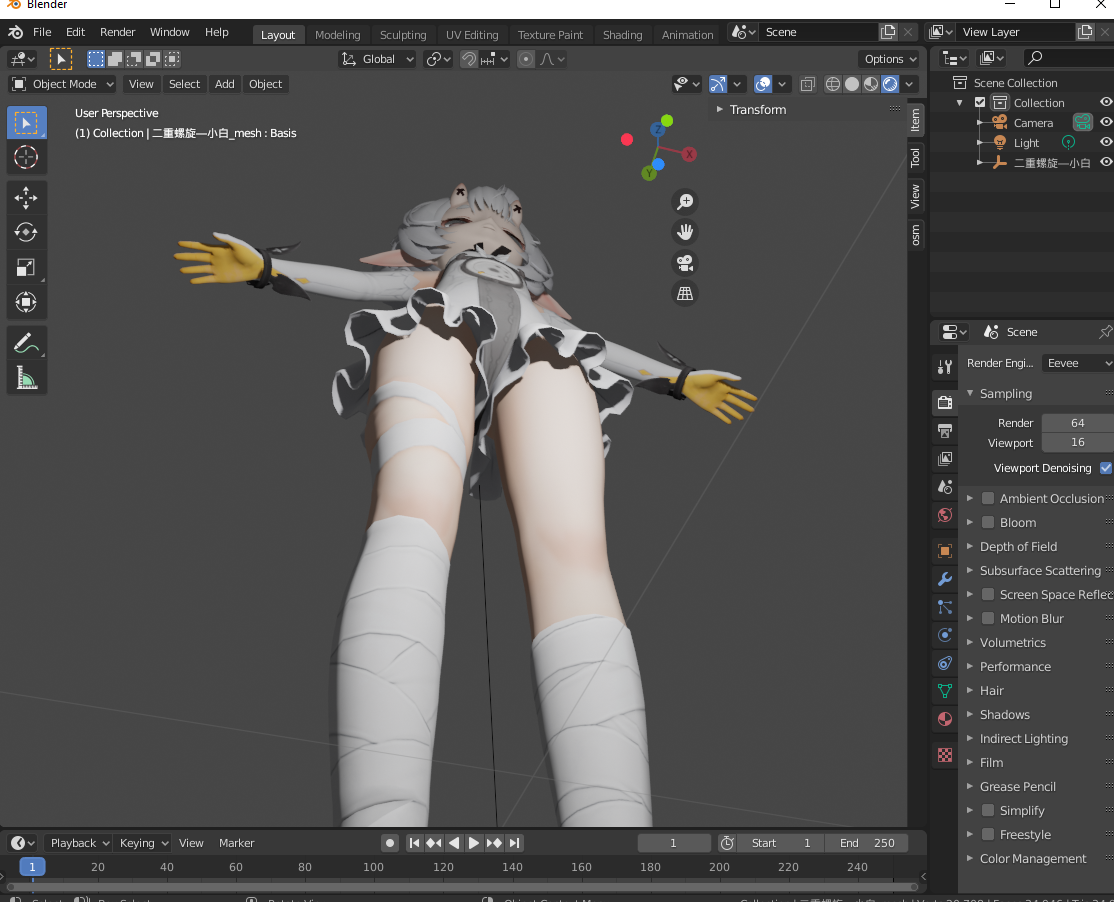Click the End frame 250 field
This screenshot has height=902, width=1114.
tap(867, 843)
